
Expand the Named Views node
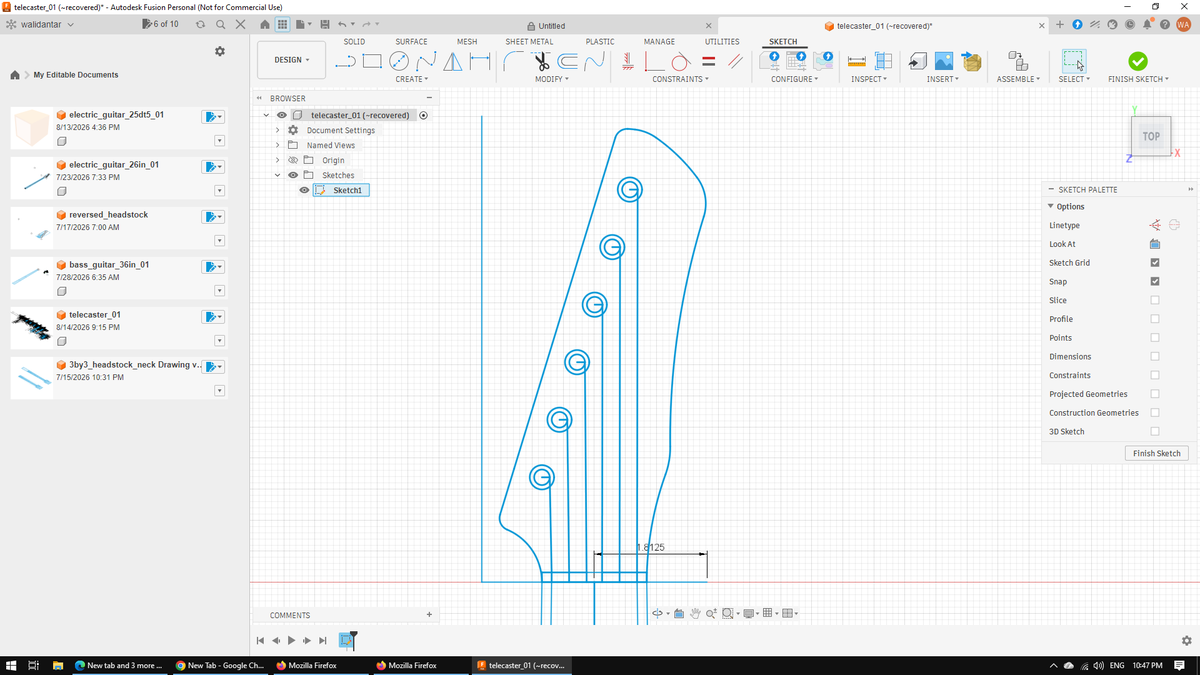(278, 145)
